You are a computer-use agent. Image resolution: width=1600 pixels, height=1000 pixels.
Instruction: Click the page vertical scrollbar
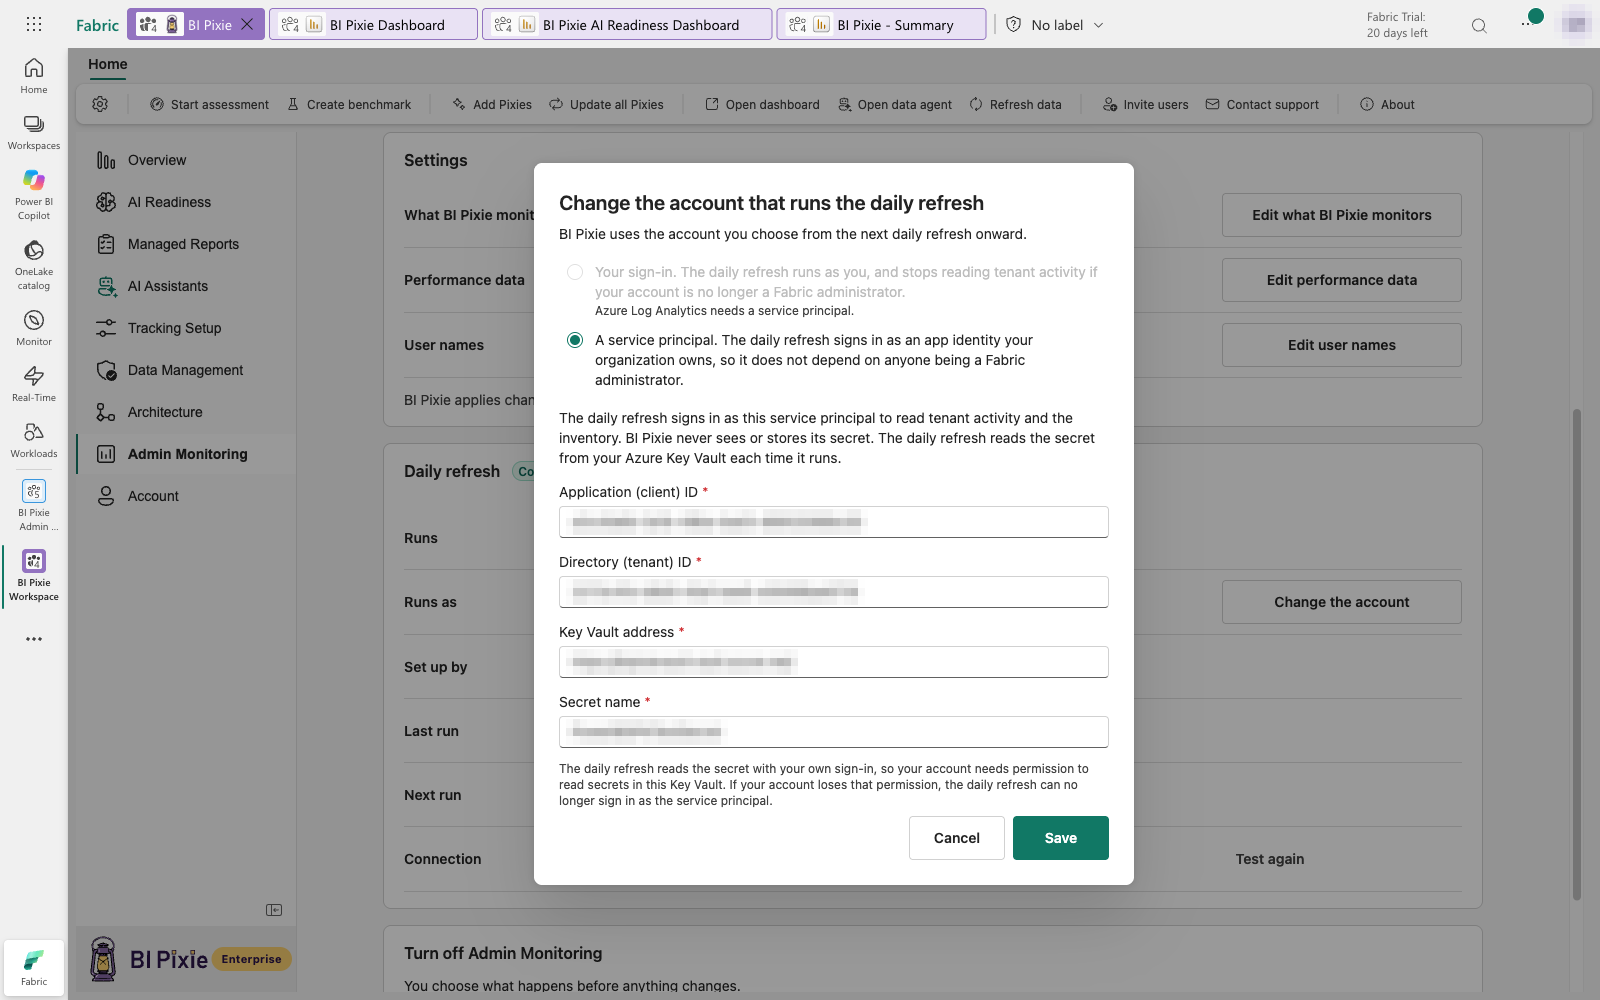tap(1577, 655)
